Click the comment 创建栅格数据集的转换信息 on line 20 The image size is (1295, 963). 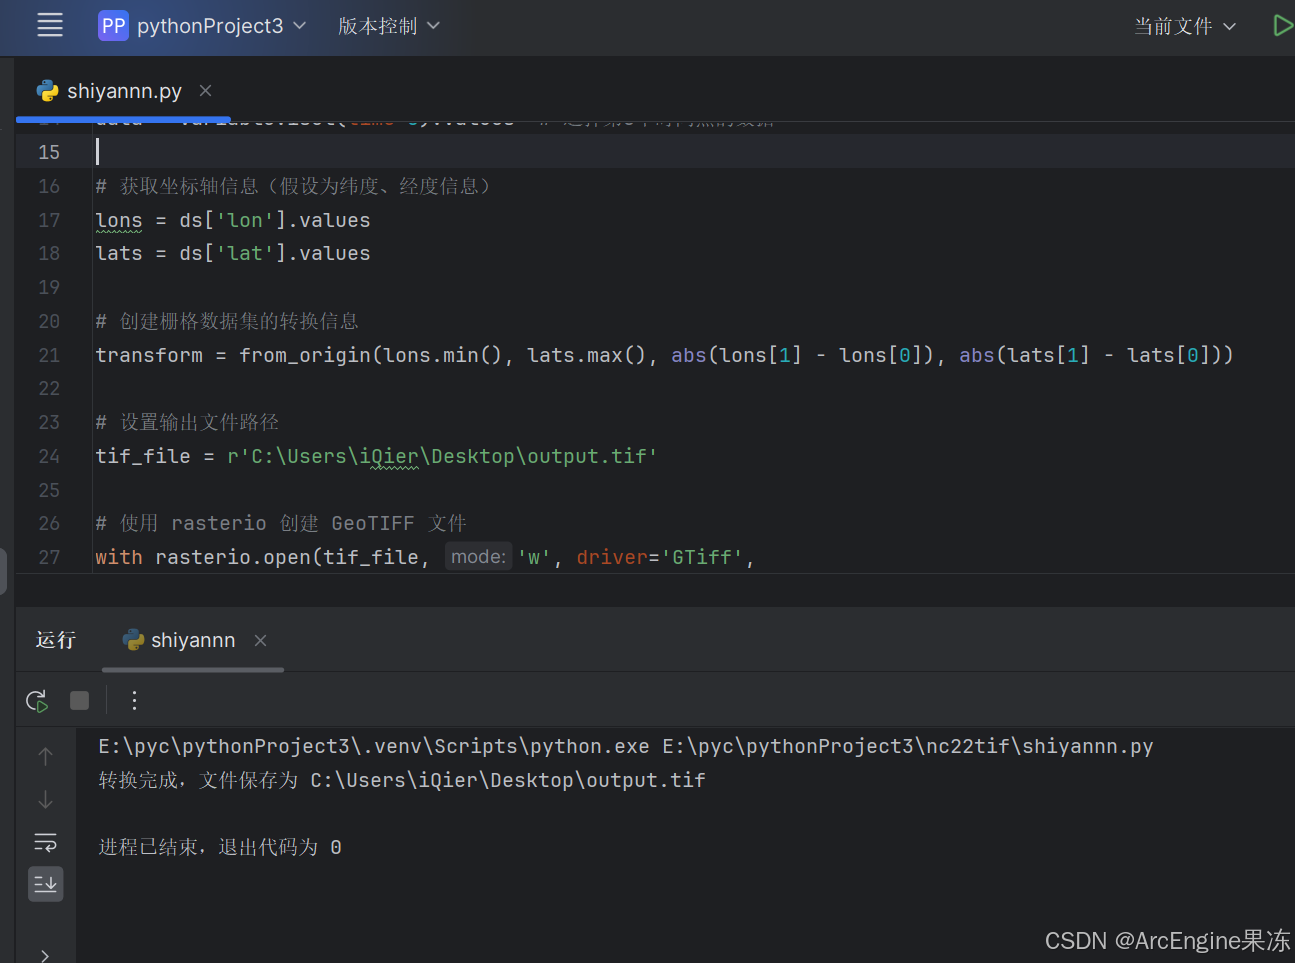(227, 321)
